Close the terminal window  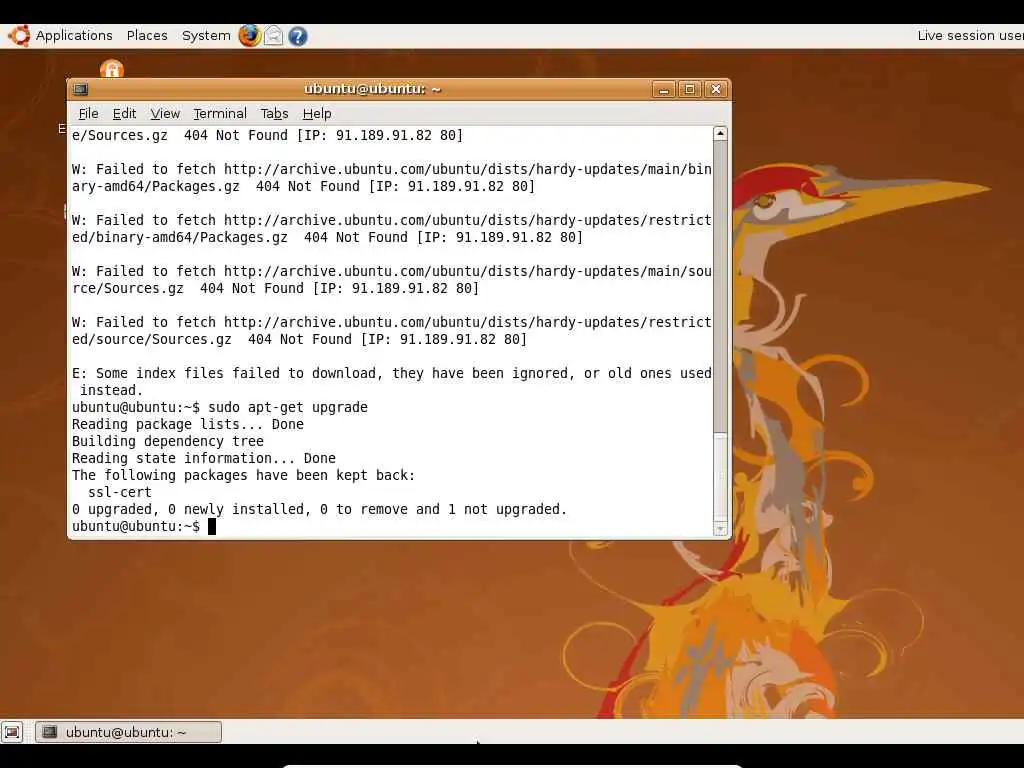(x=716, y=89)
